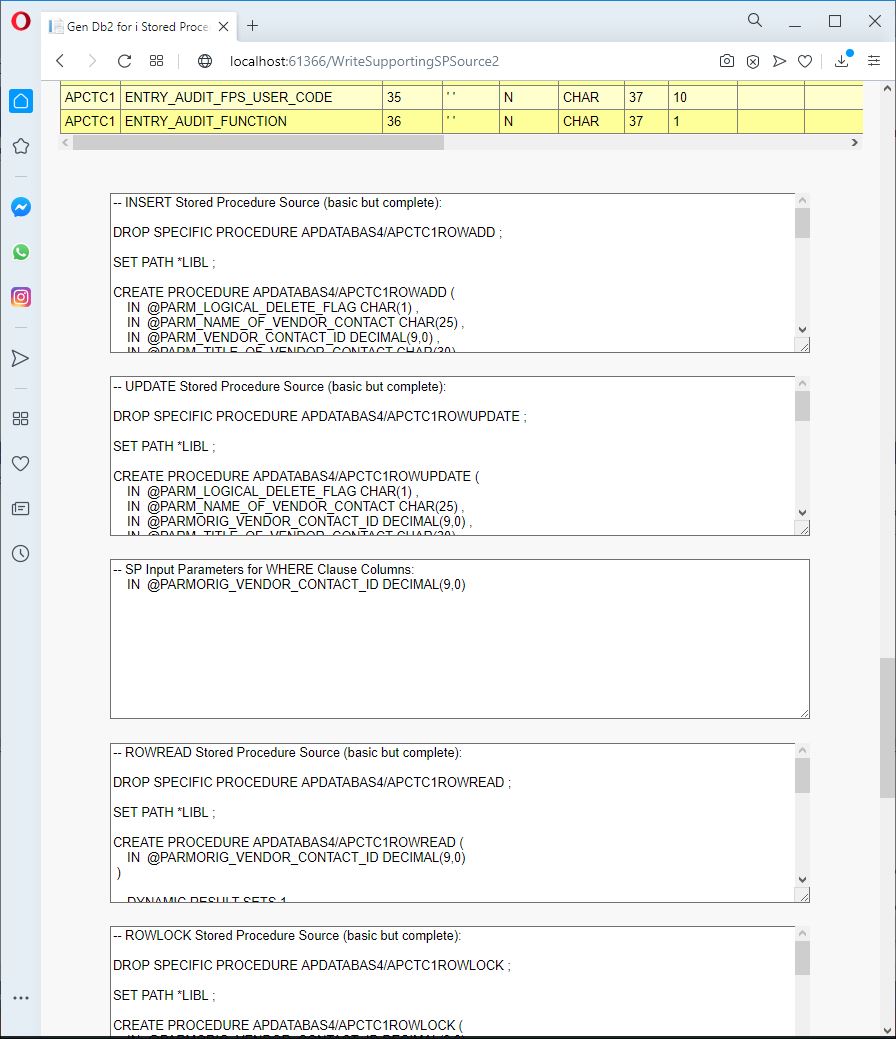Image resolution: width=896 pixels, height=1039 pixels.
Task: Select cell ENTRY_AUDIT_FPS_USER_CODE
Action: pos(251,97)
